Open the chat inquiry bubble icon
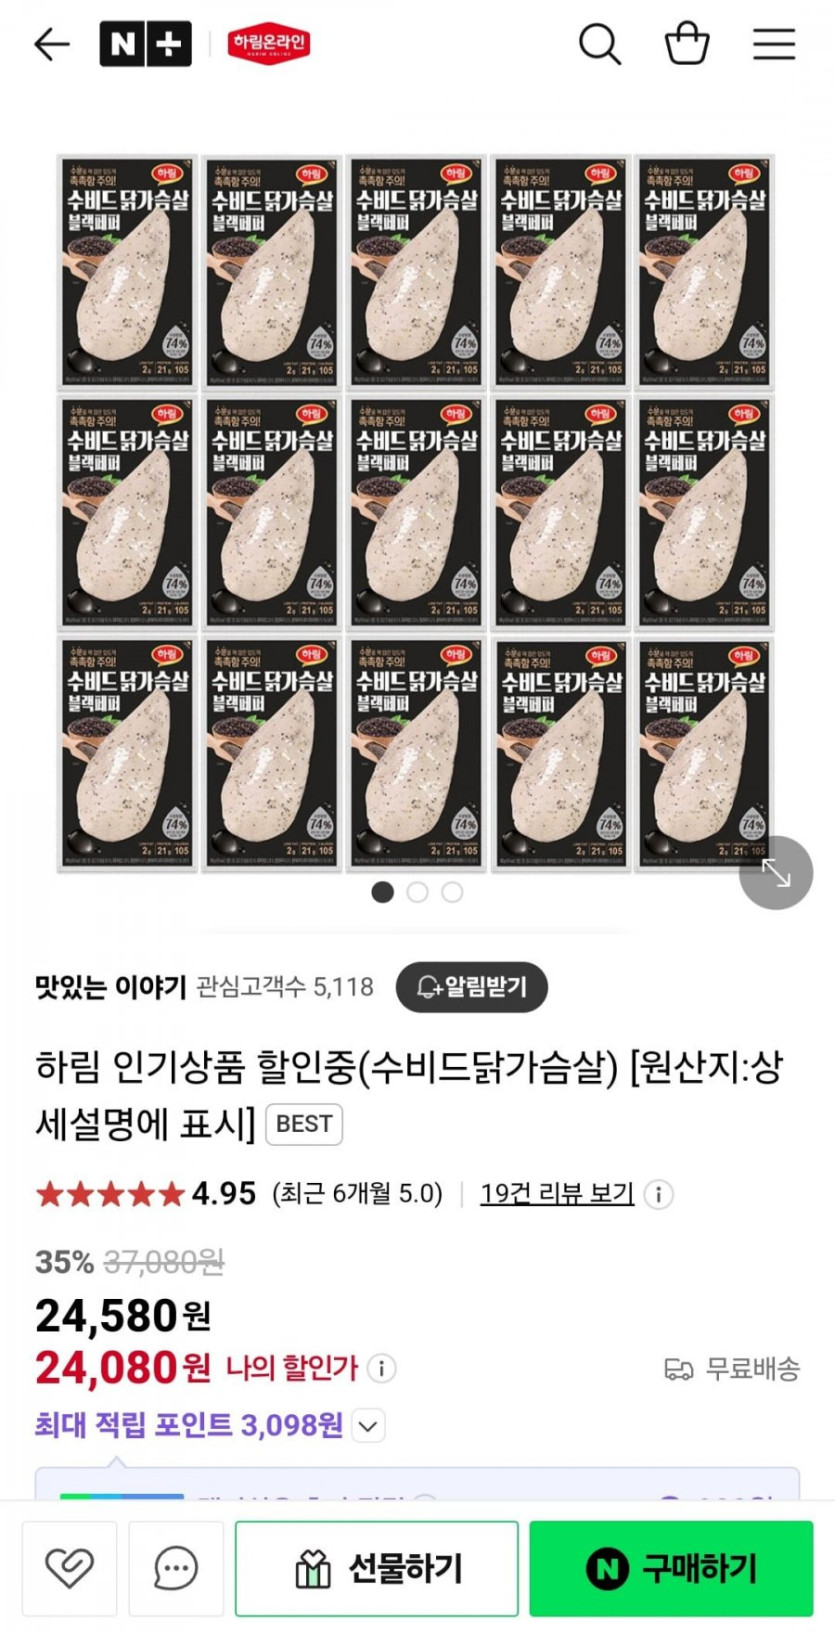This screenshot has width=835, height=1633. [176, 1568]
